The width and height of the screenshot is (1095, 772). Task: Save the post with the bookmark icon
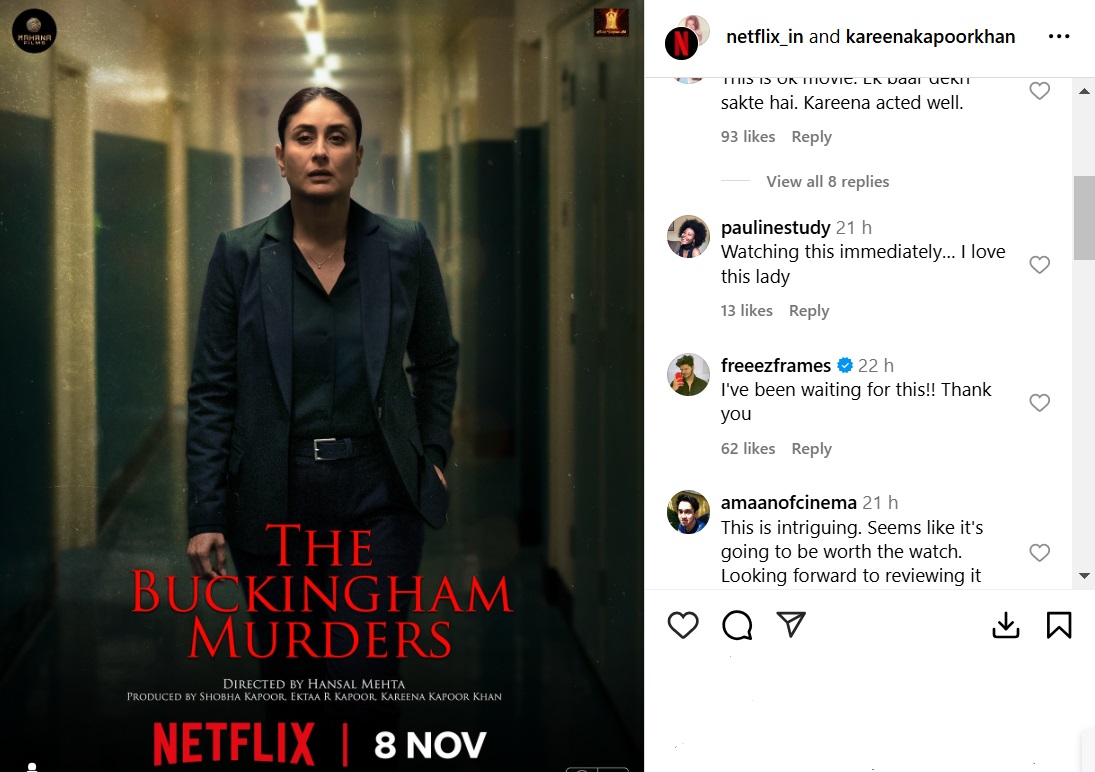[x=1059, y=625]
